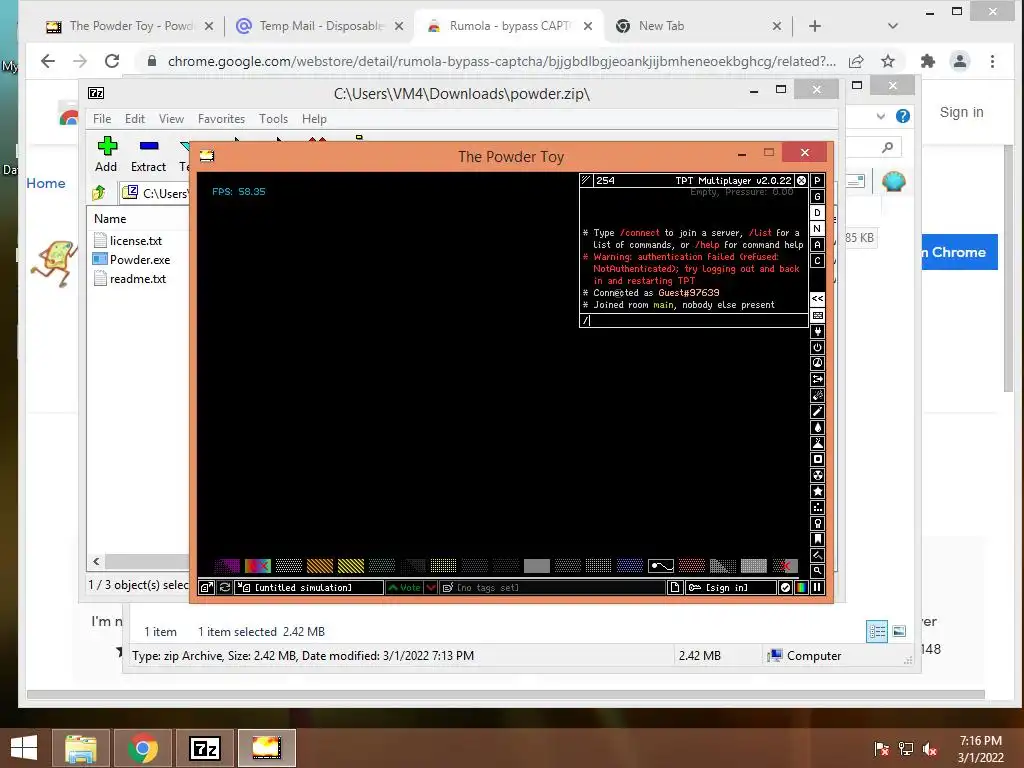
Task: Select the solid gray wall swatch
Action: [x=536, y=566]
